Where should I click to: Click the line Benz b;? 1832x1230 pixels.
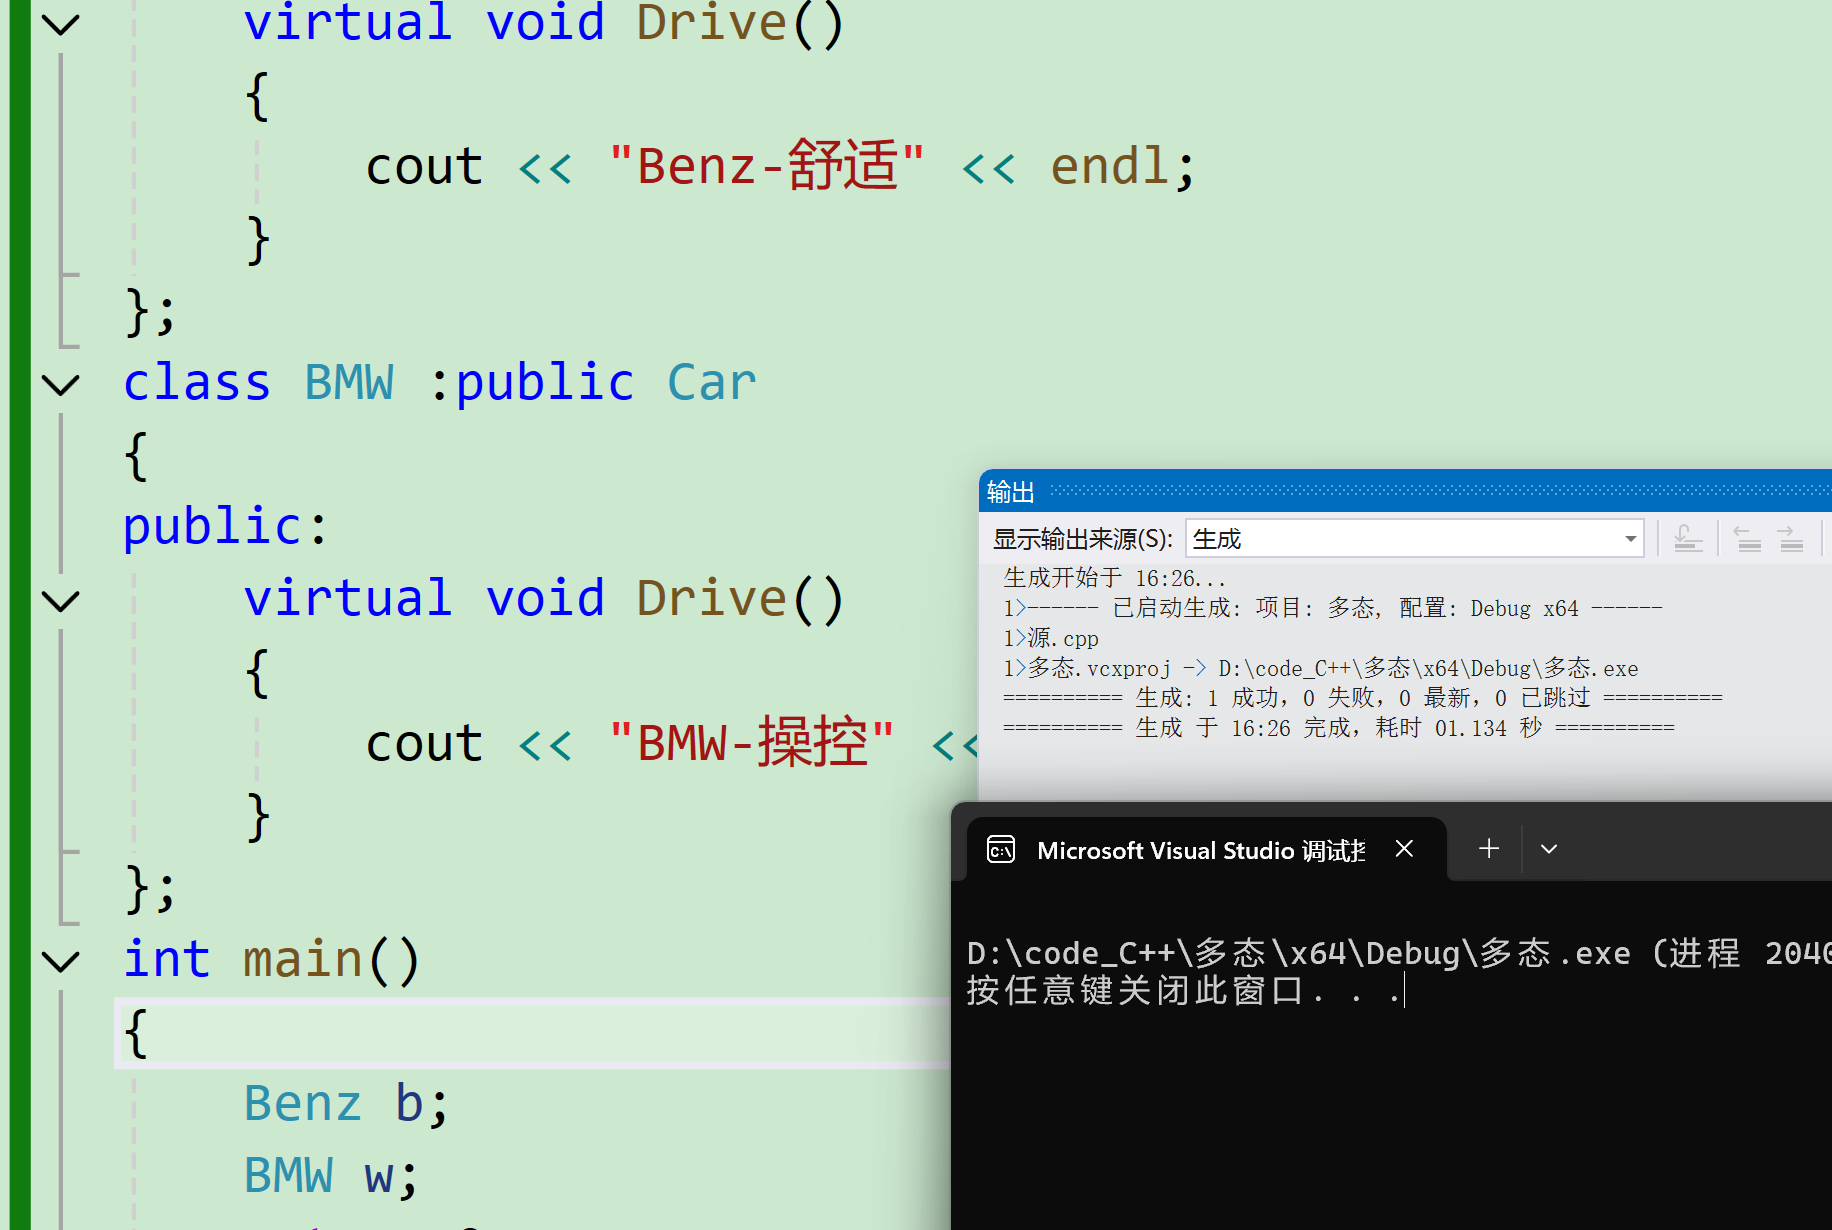coord(347,1104)
